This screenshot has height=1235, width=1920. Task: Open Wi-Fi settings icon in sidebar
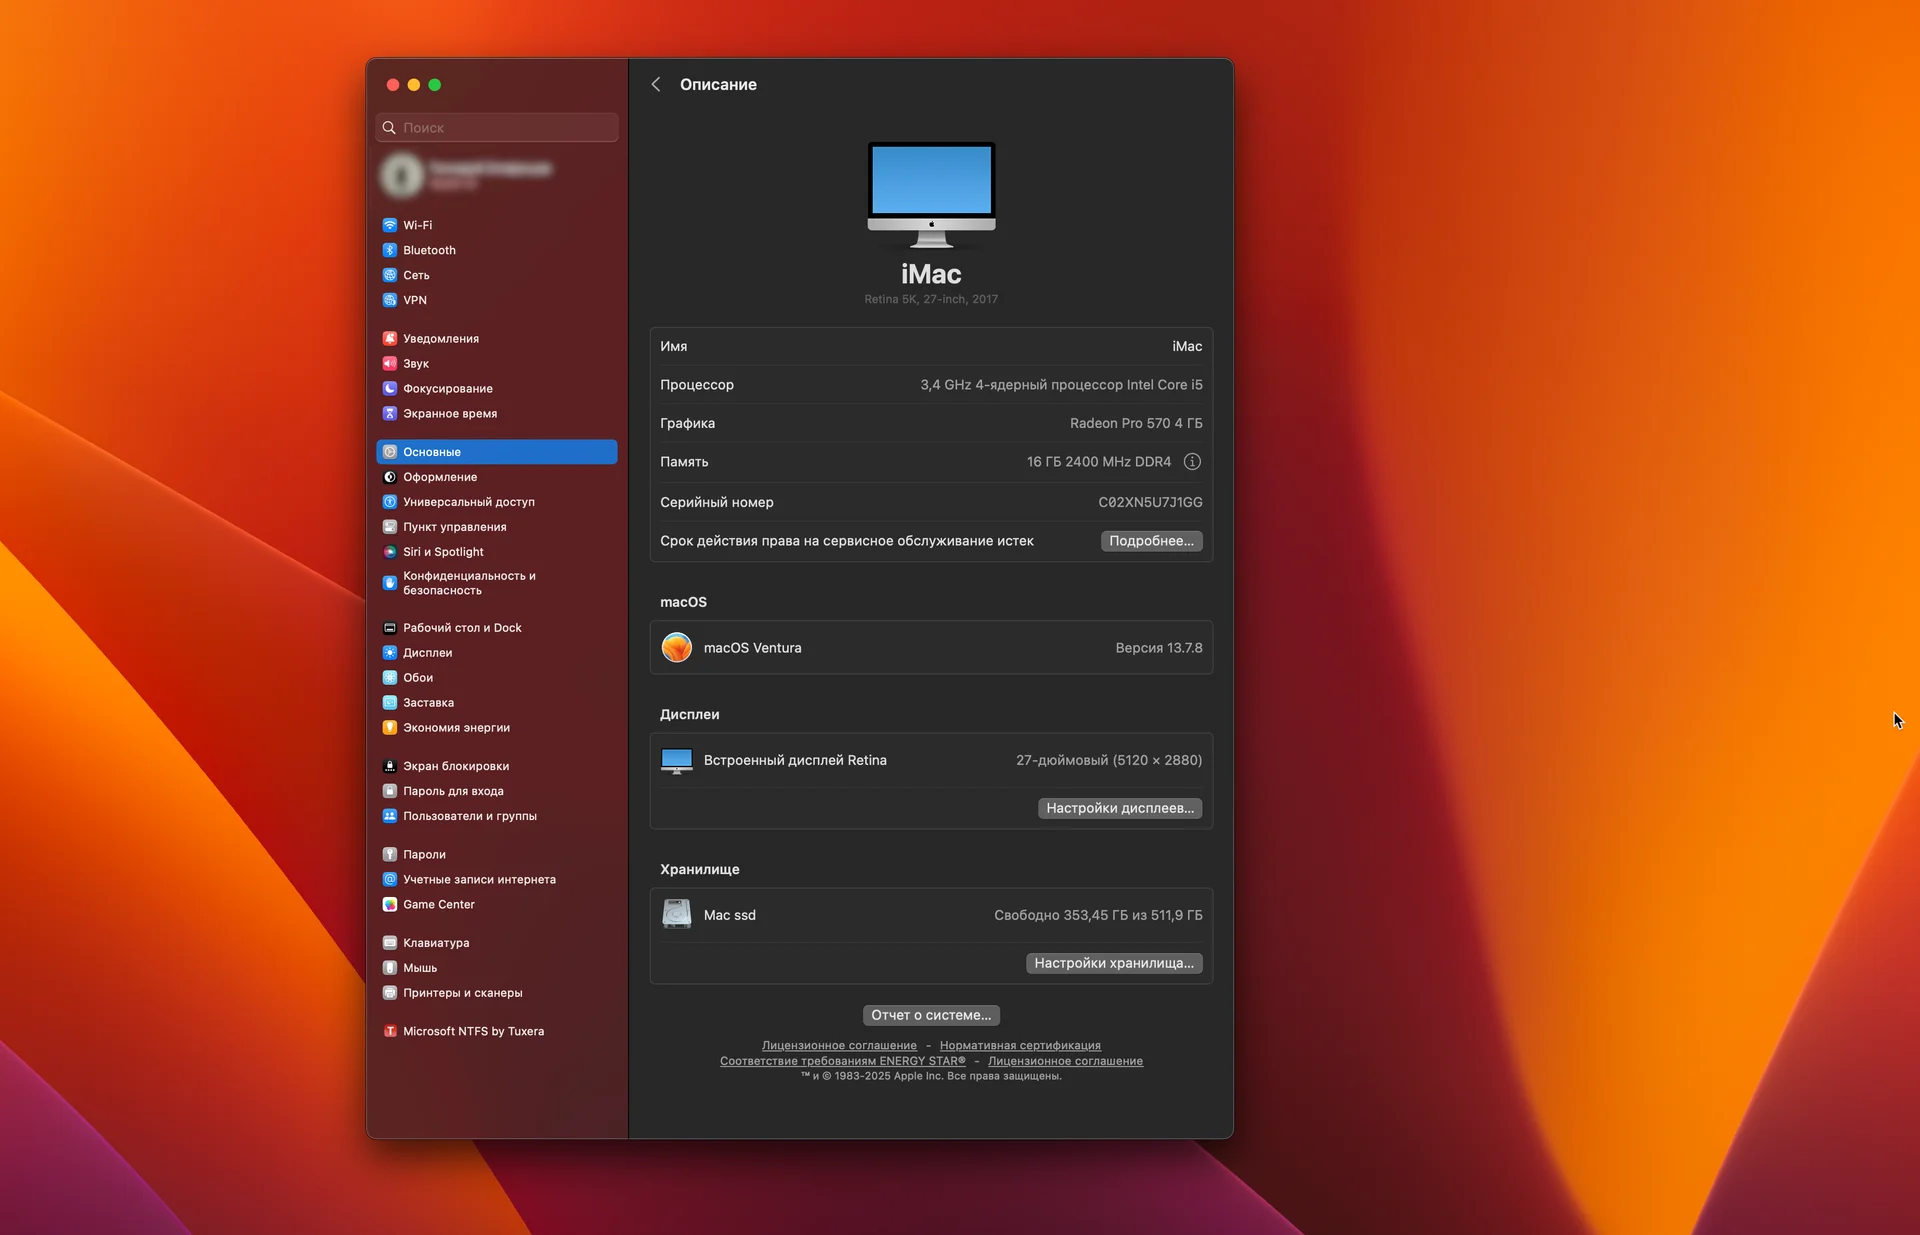(x=390, y=225)
